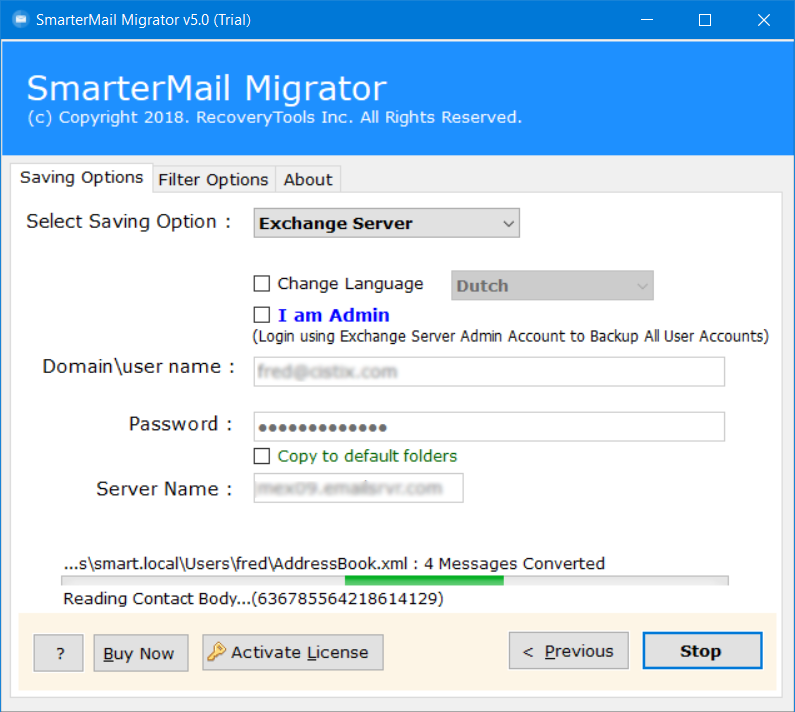Click the copyright RecoveryTools Inc. text
Viewport: 795px width, 712px height.
(x=274, y=117)
